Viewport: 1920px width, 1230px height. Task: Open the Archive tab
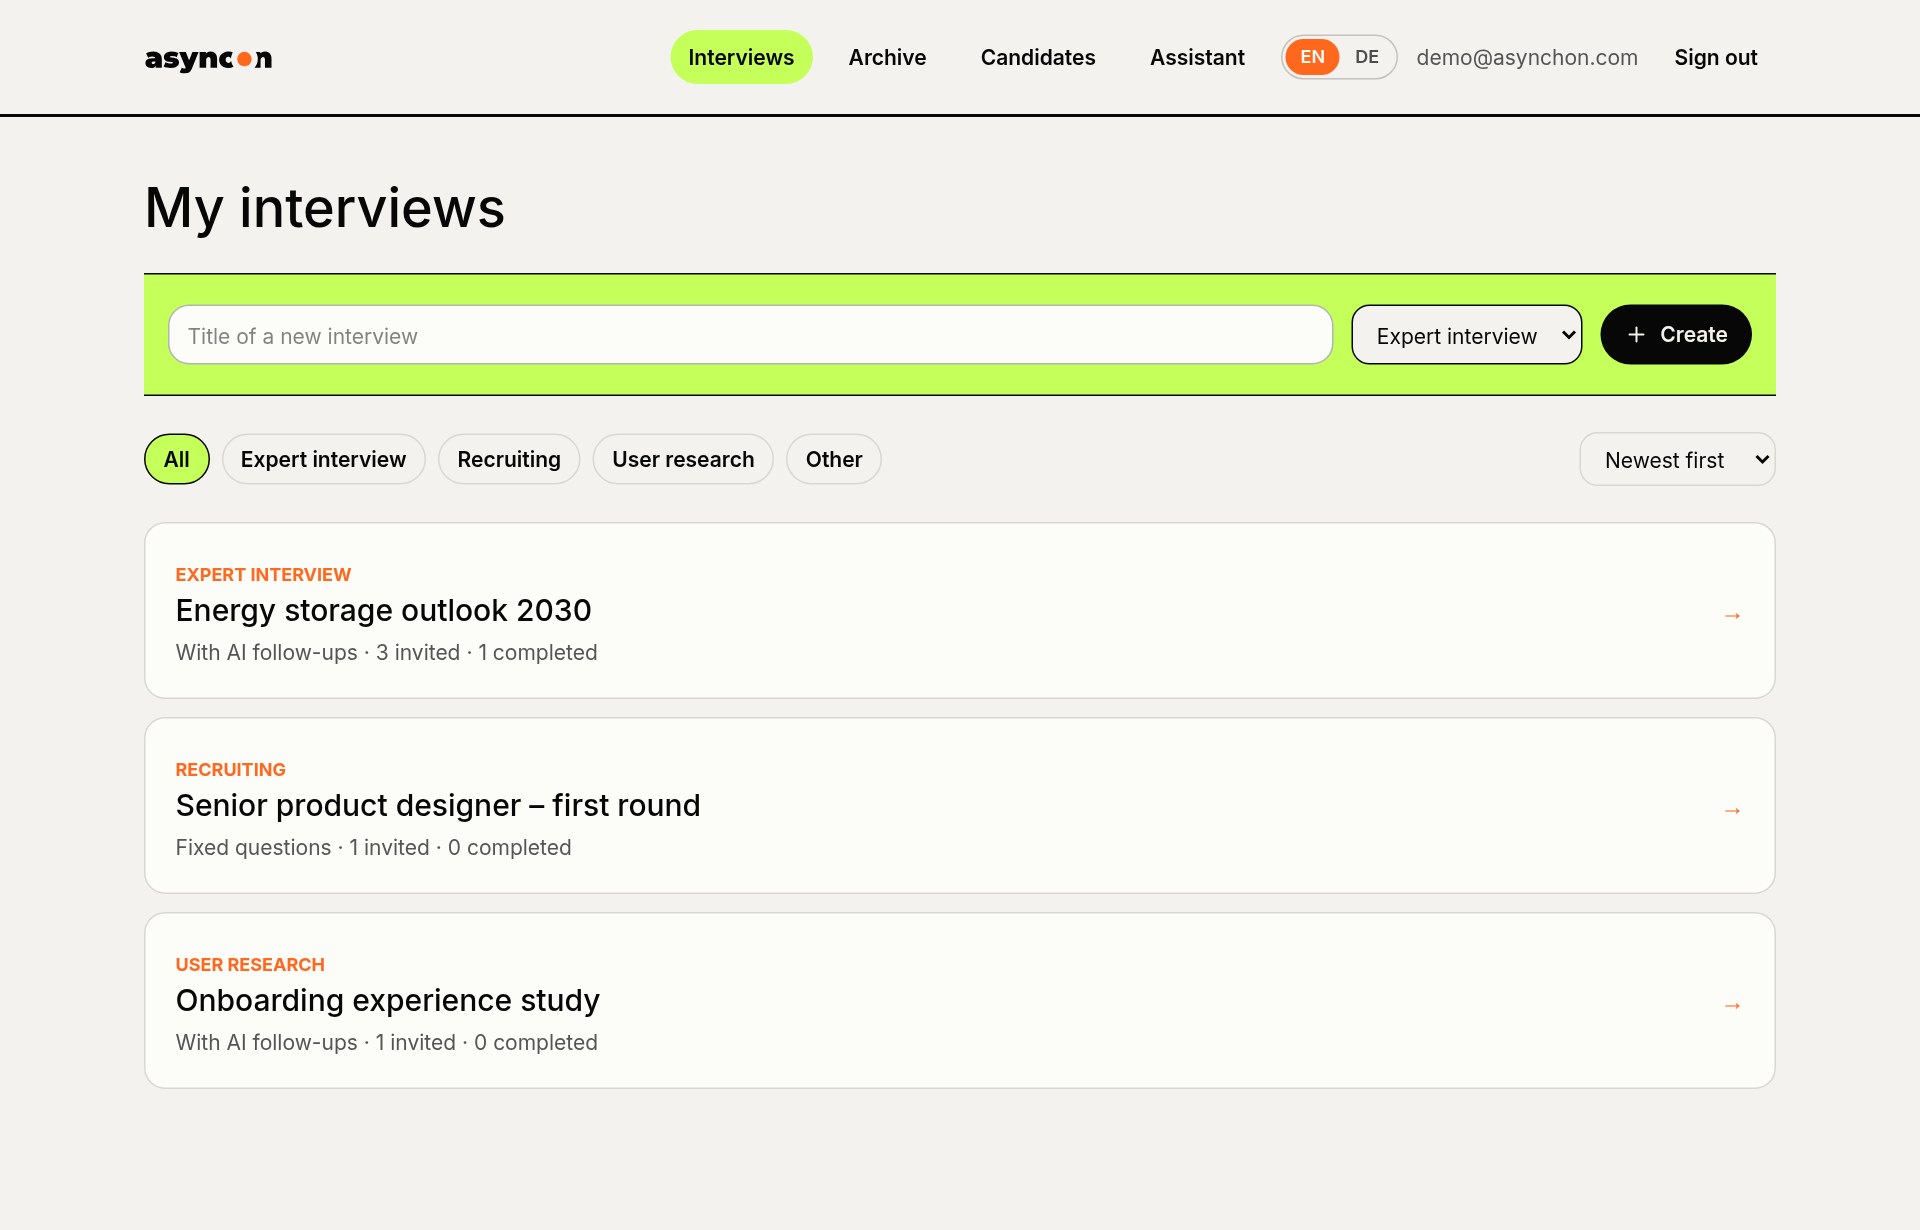point(887,57)
